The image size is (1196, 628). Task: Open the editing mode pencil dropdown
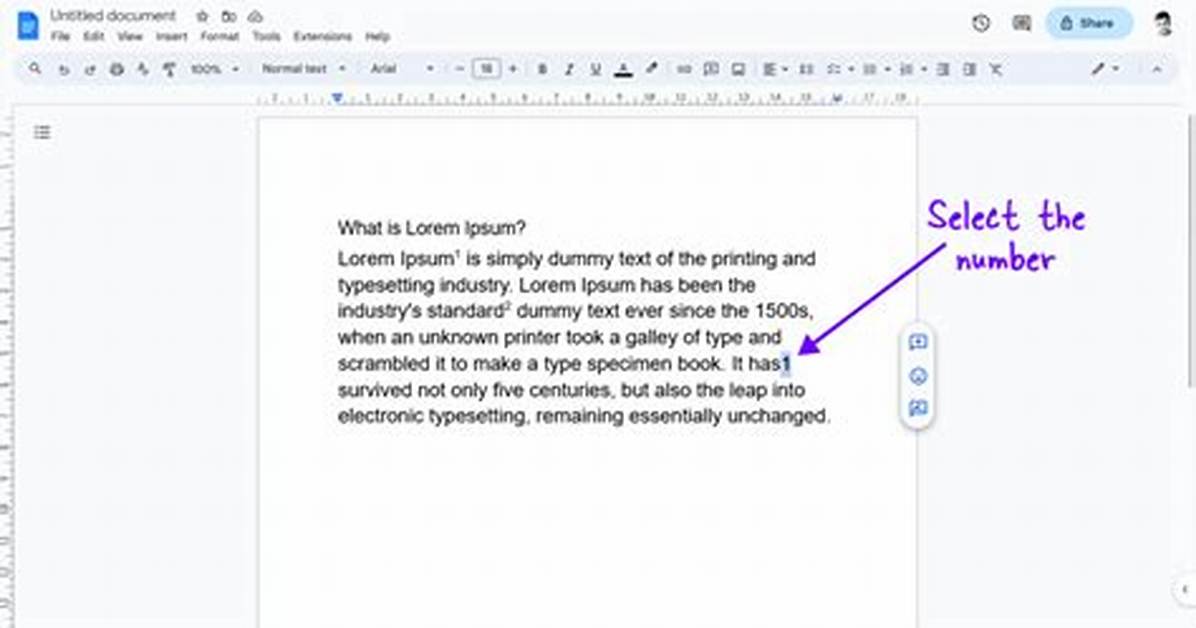point(1104,69)
